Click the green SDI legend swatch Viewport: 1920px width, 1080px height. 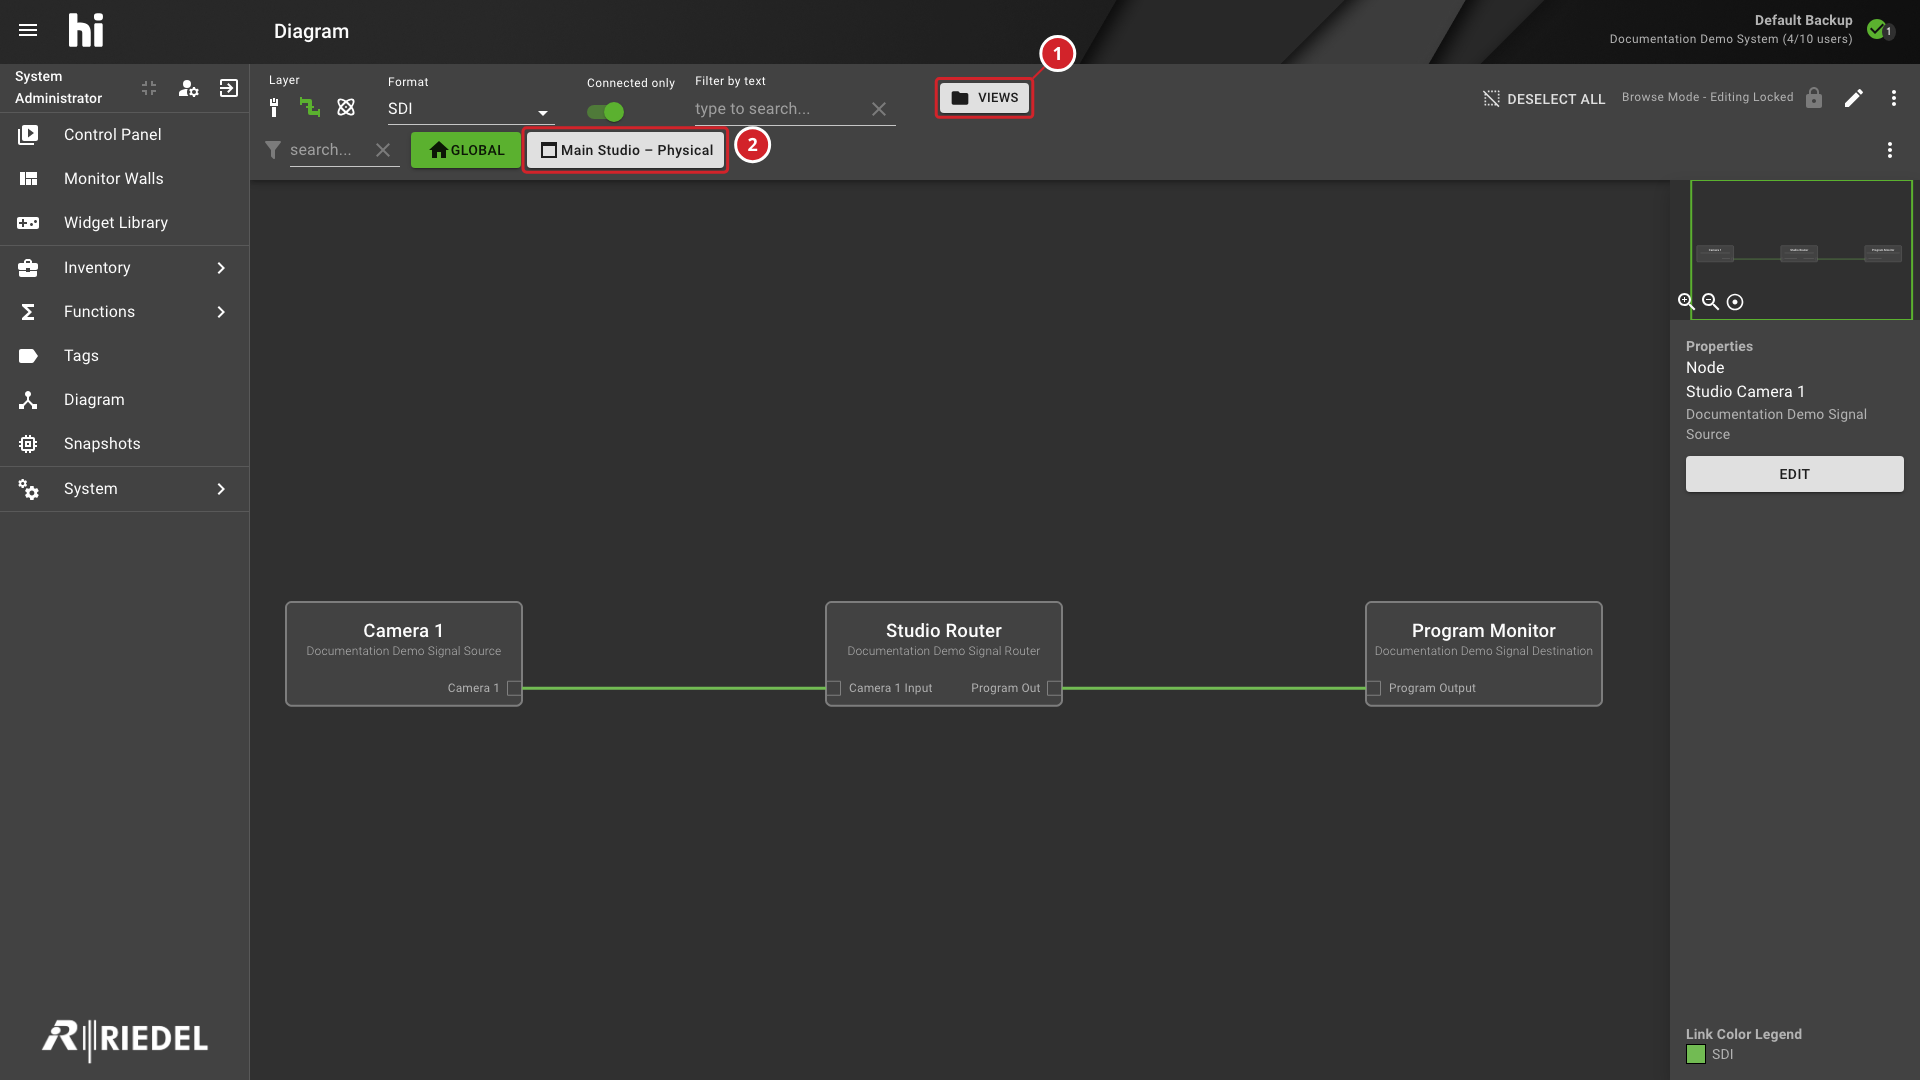tap(1696, 1054)
